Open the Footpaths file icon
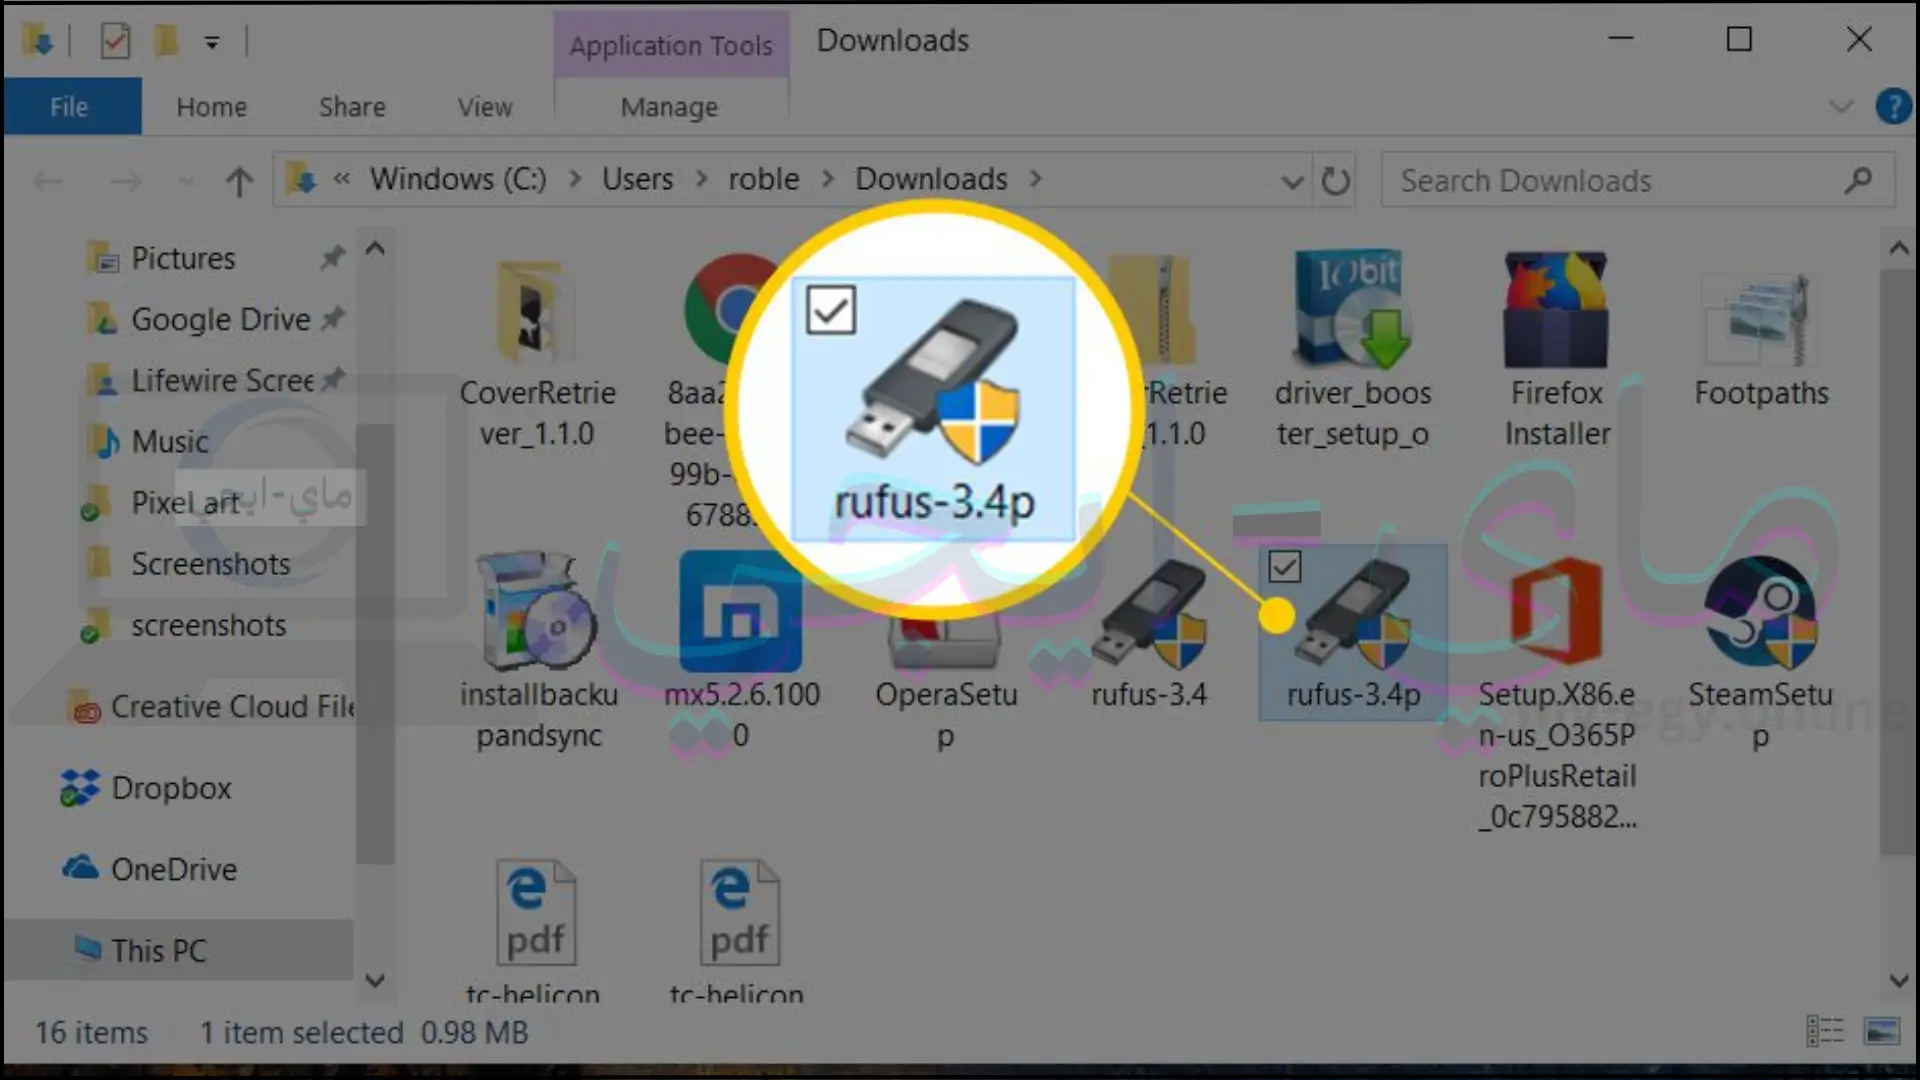 pyautogui.click(x=1760, y=318)
